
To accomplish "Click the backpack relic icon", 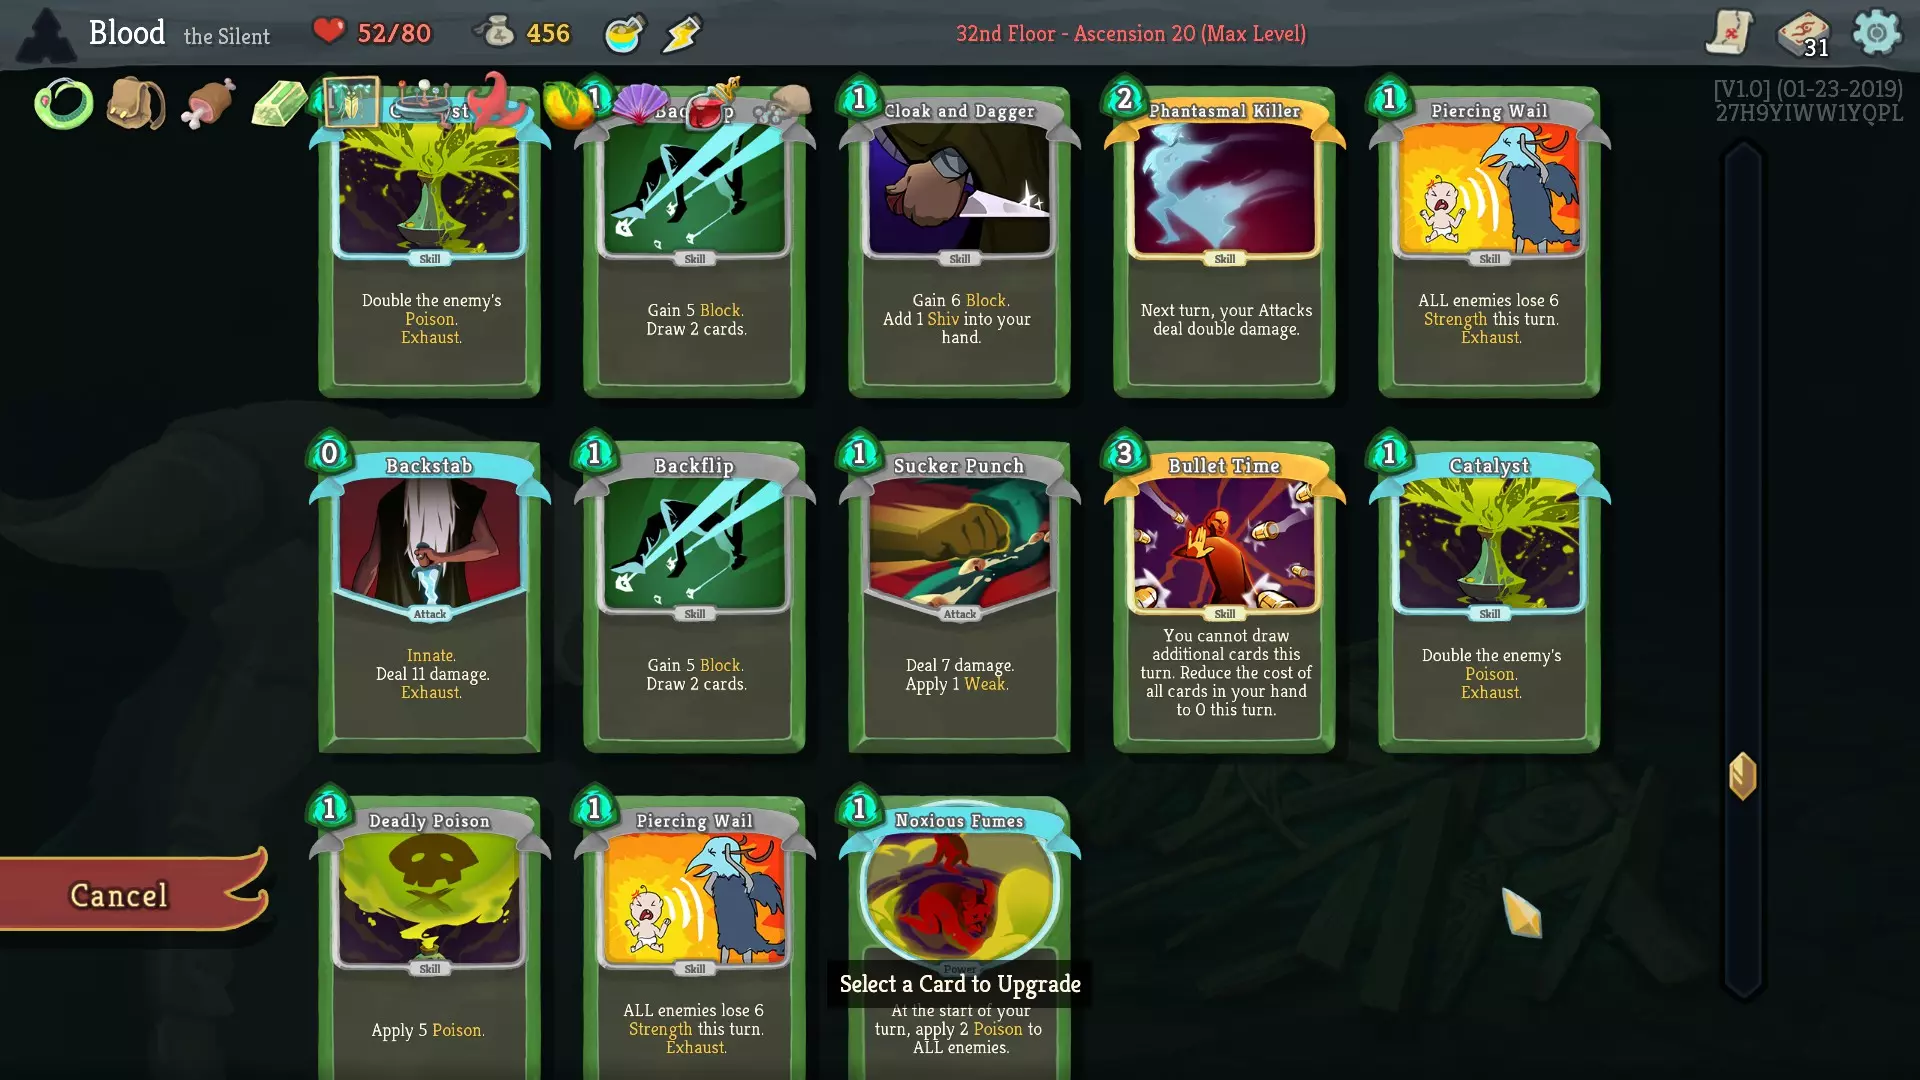I will click(x=136, y=103).
